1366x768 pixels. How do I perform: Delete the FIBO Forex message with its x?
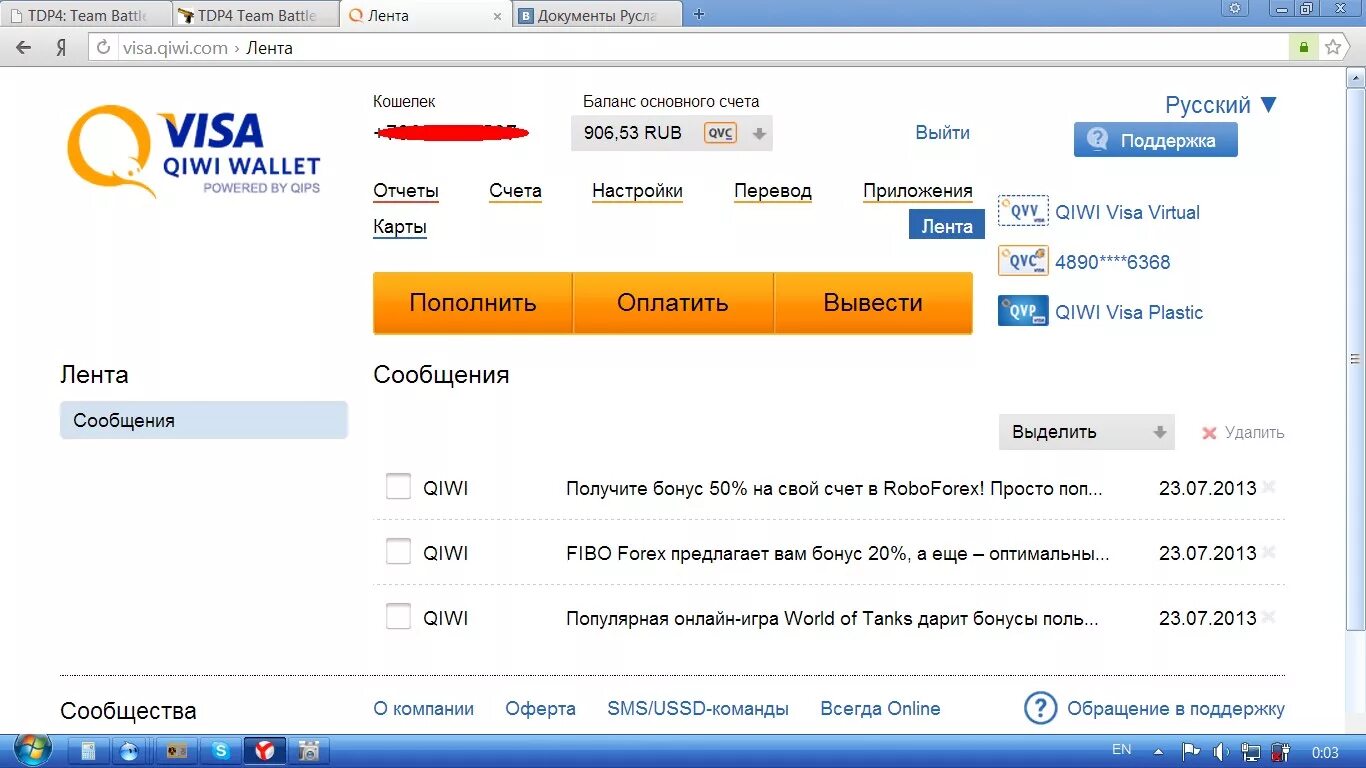[x=1269, y=552]
